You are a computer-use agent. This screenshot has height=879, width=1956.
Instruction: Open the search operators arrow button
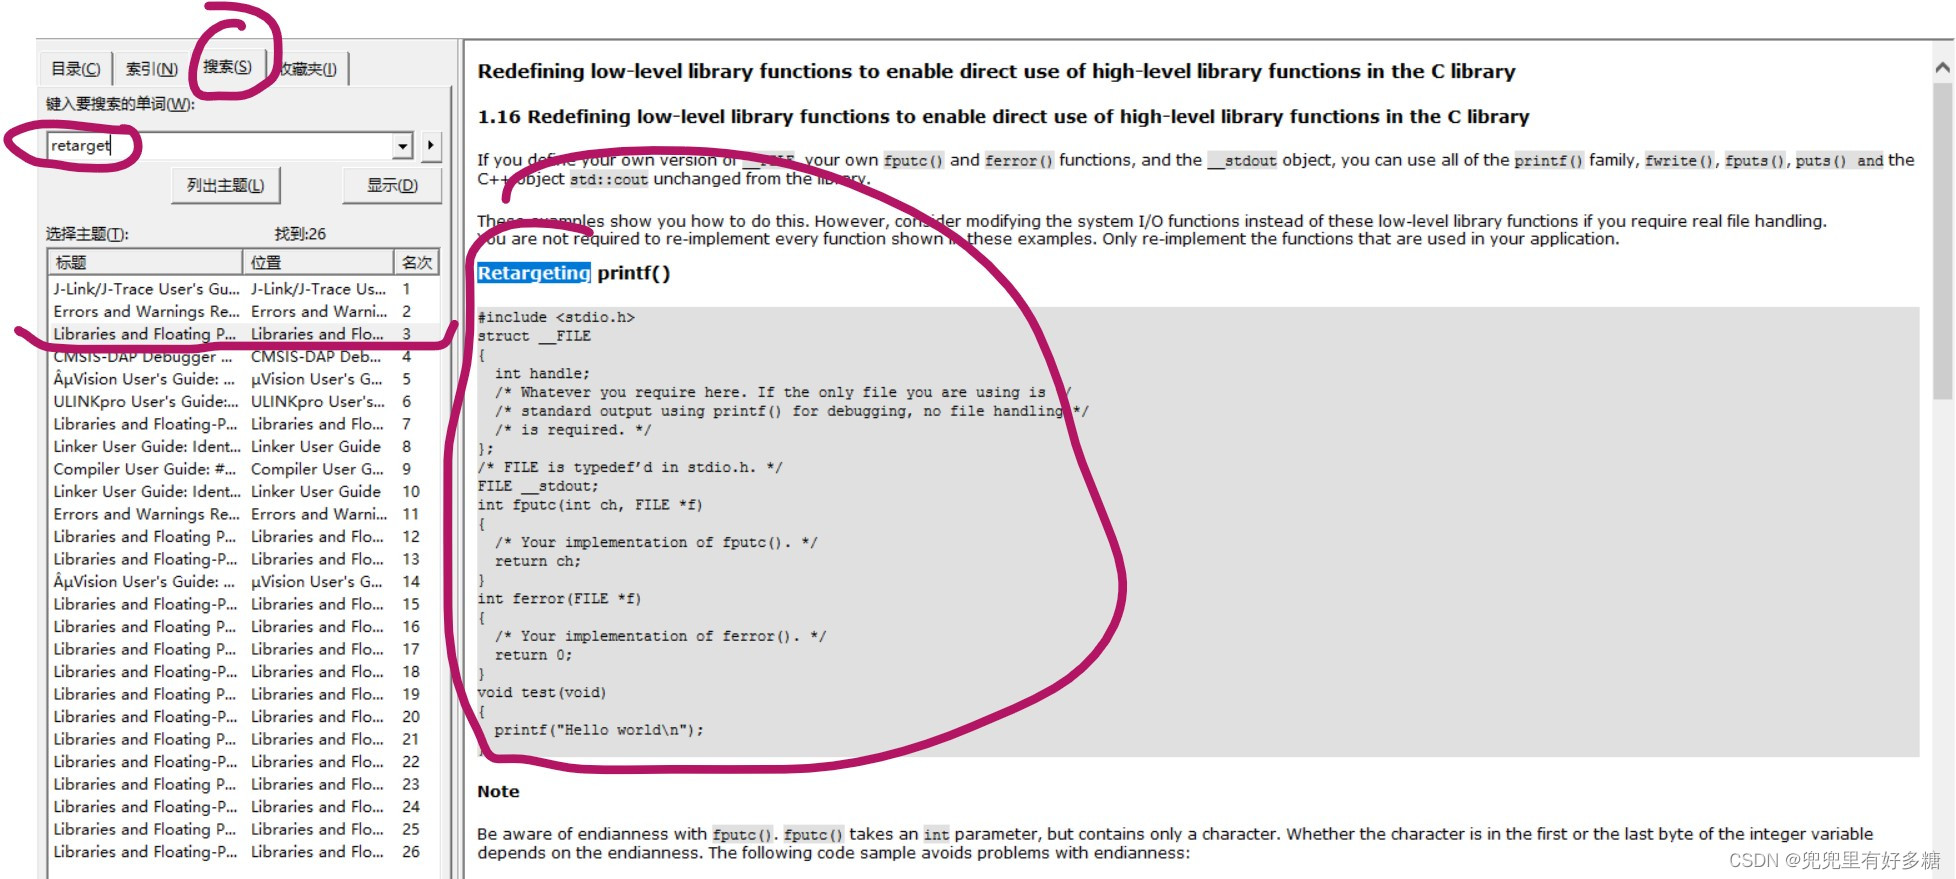tap(430, 146)
